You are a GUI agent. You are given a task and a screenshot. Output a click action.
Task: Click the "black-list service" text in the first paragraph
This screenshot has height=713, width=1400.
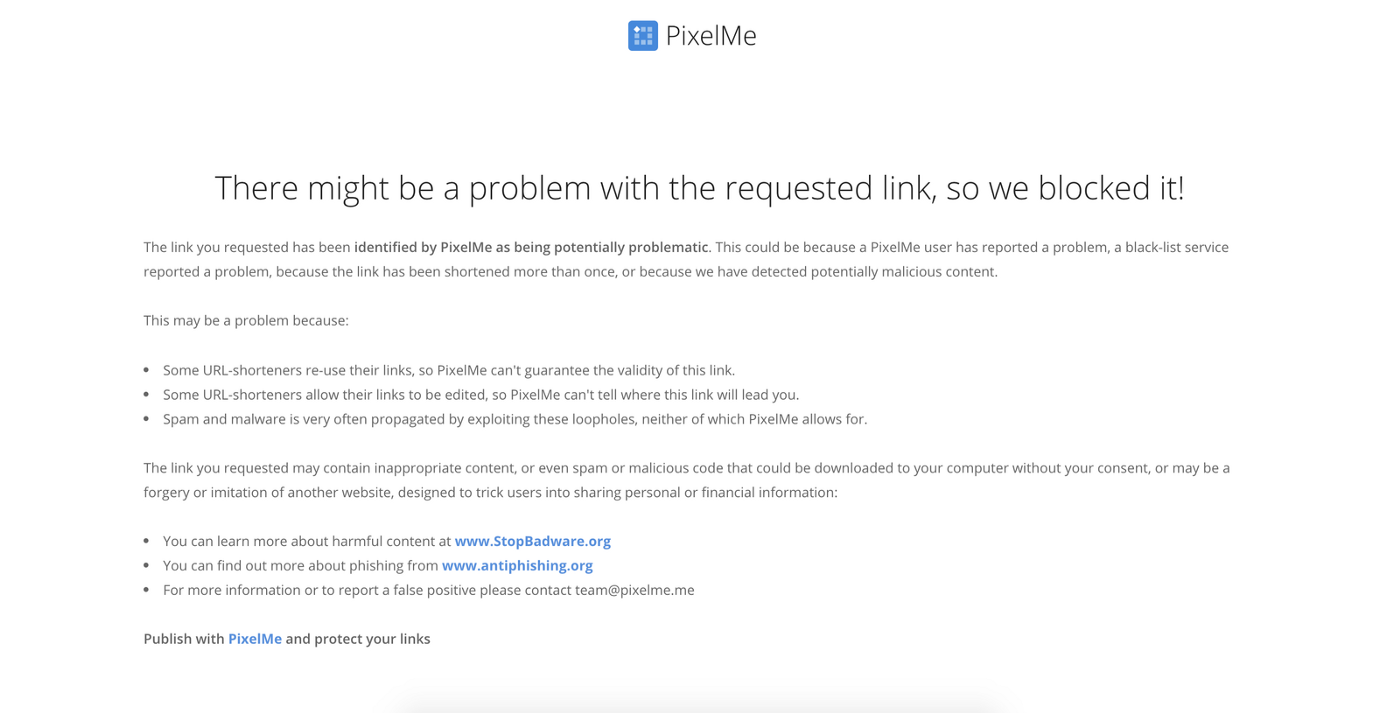tap(1170, 247)
